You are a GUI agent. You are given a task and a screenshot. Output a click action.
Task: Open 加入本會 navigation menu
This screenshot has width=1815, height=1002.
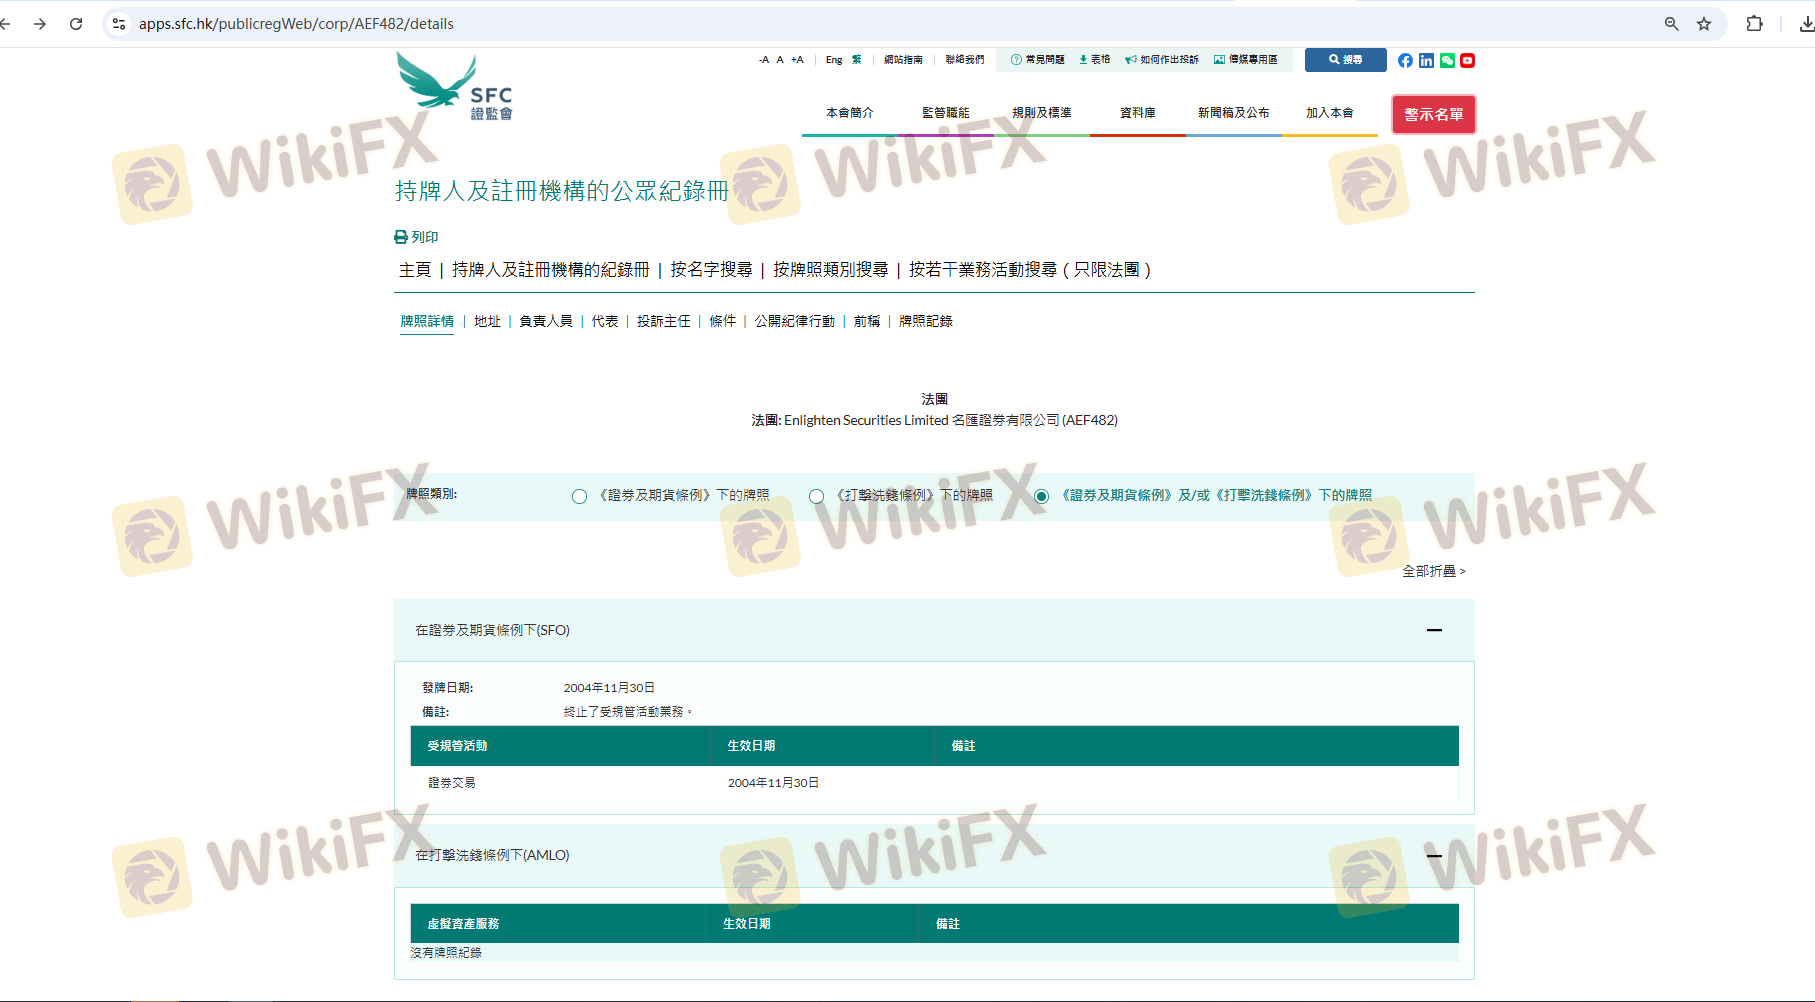(x=1330, y=113)
